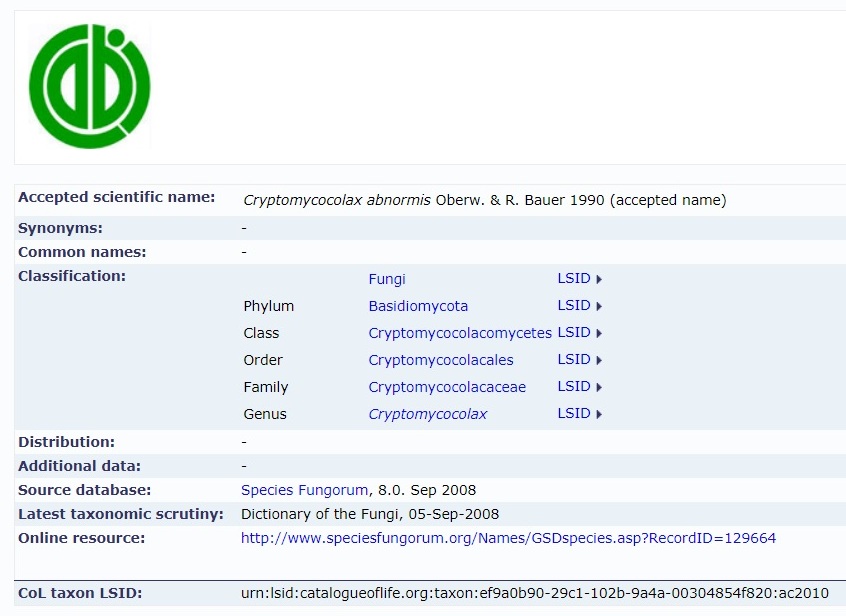Click the LSID text in Genus row

pos(574,414)
